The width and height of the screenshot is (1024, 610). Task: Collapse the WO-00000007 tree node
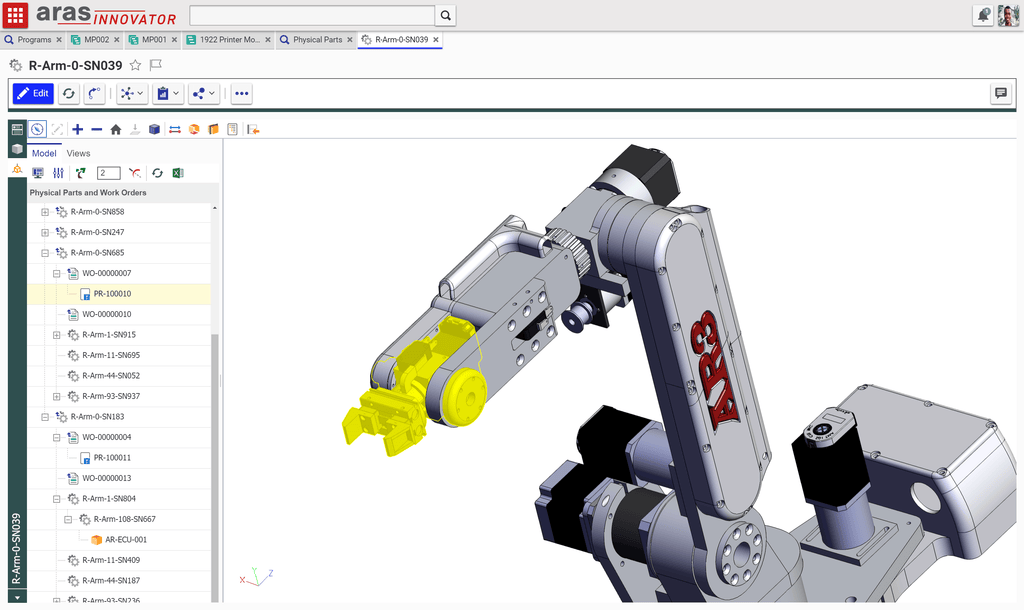(x=56, y=273)
